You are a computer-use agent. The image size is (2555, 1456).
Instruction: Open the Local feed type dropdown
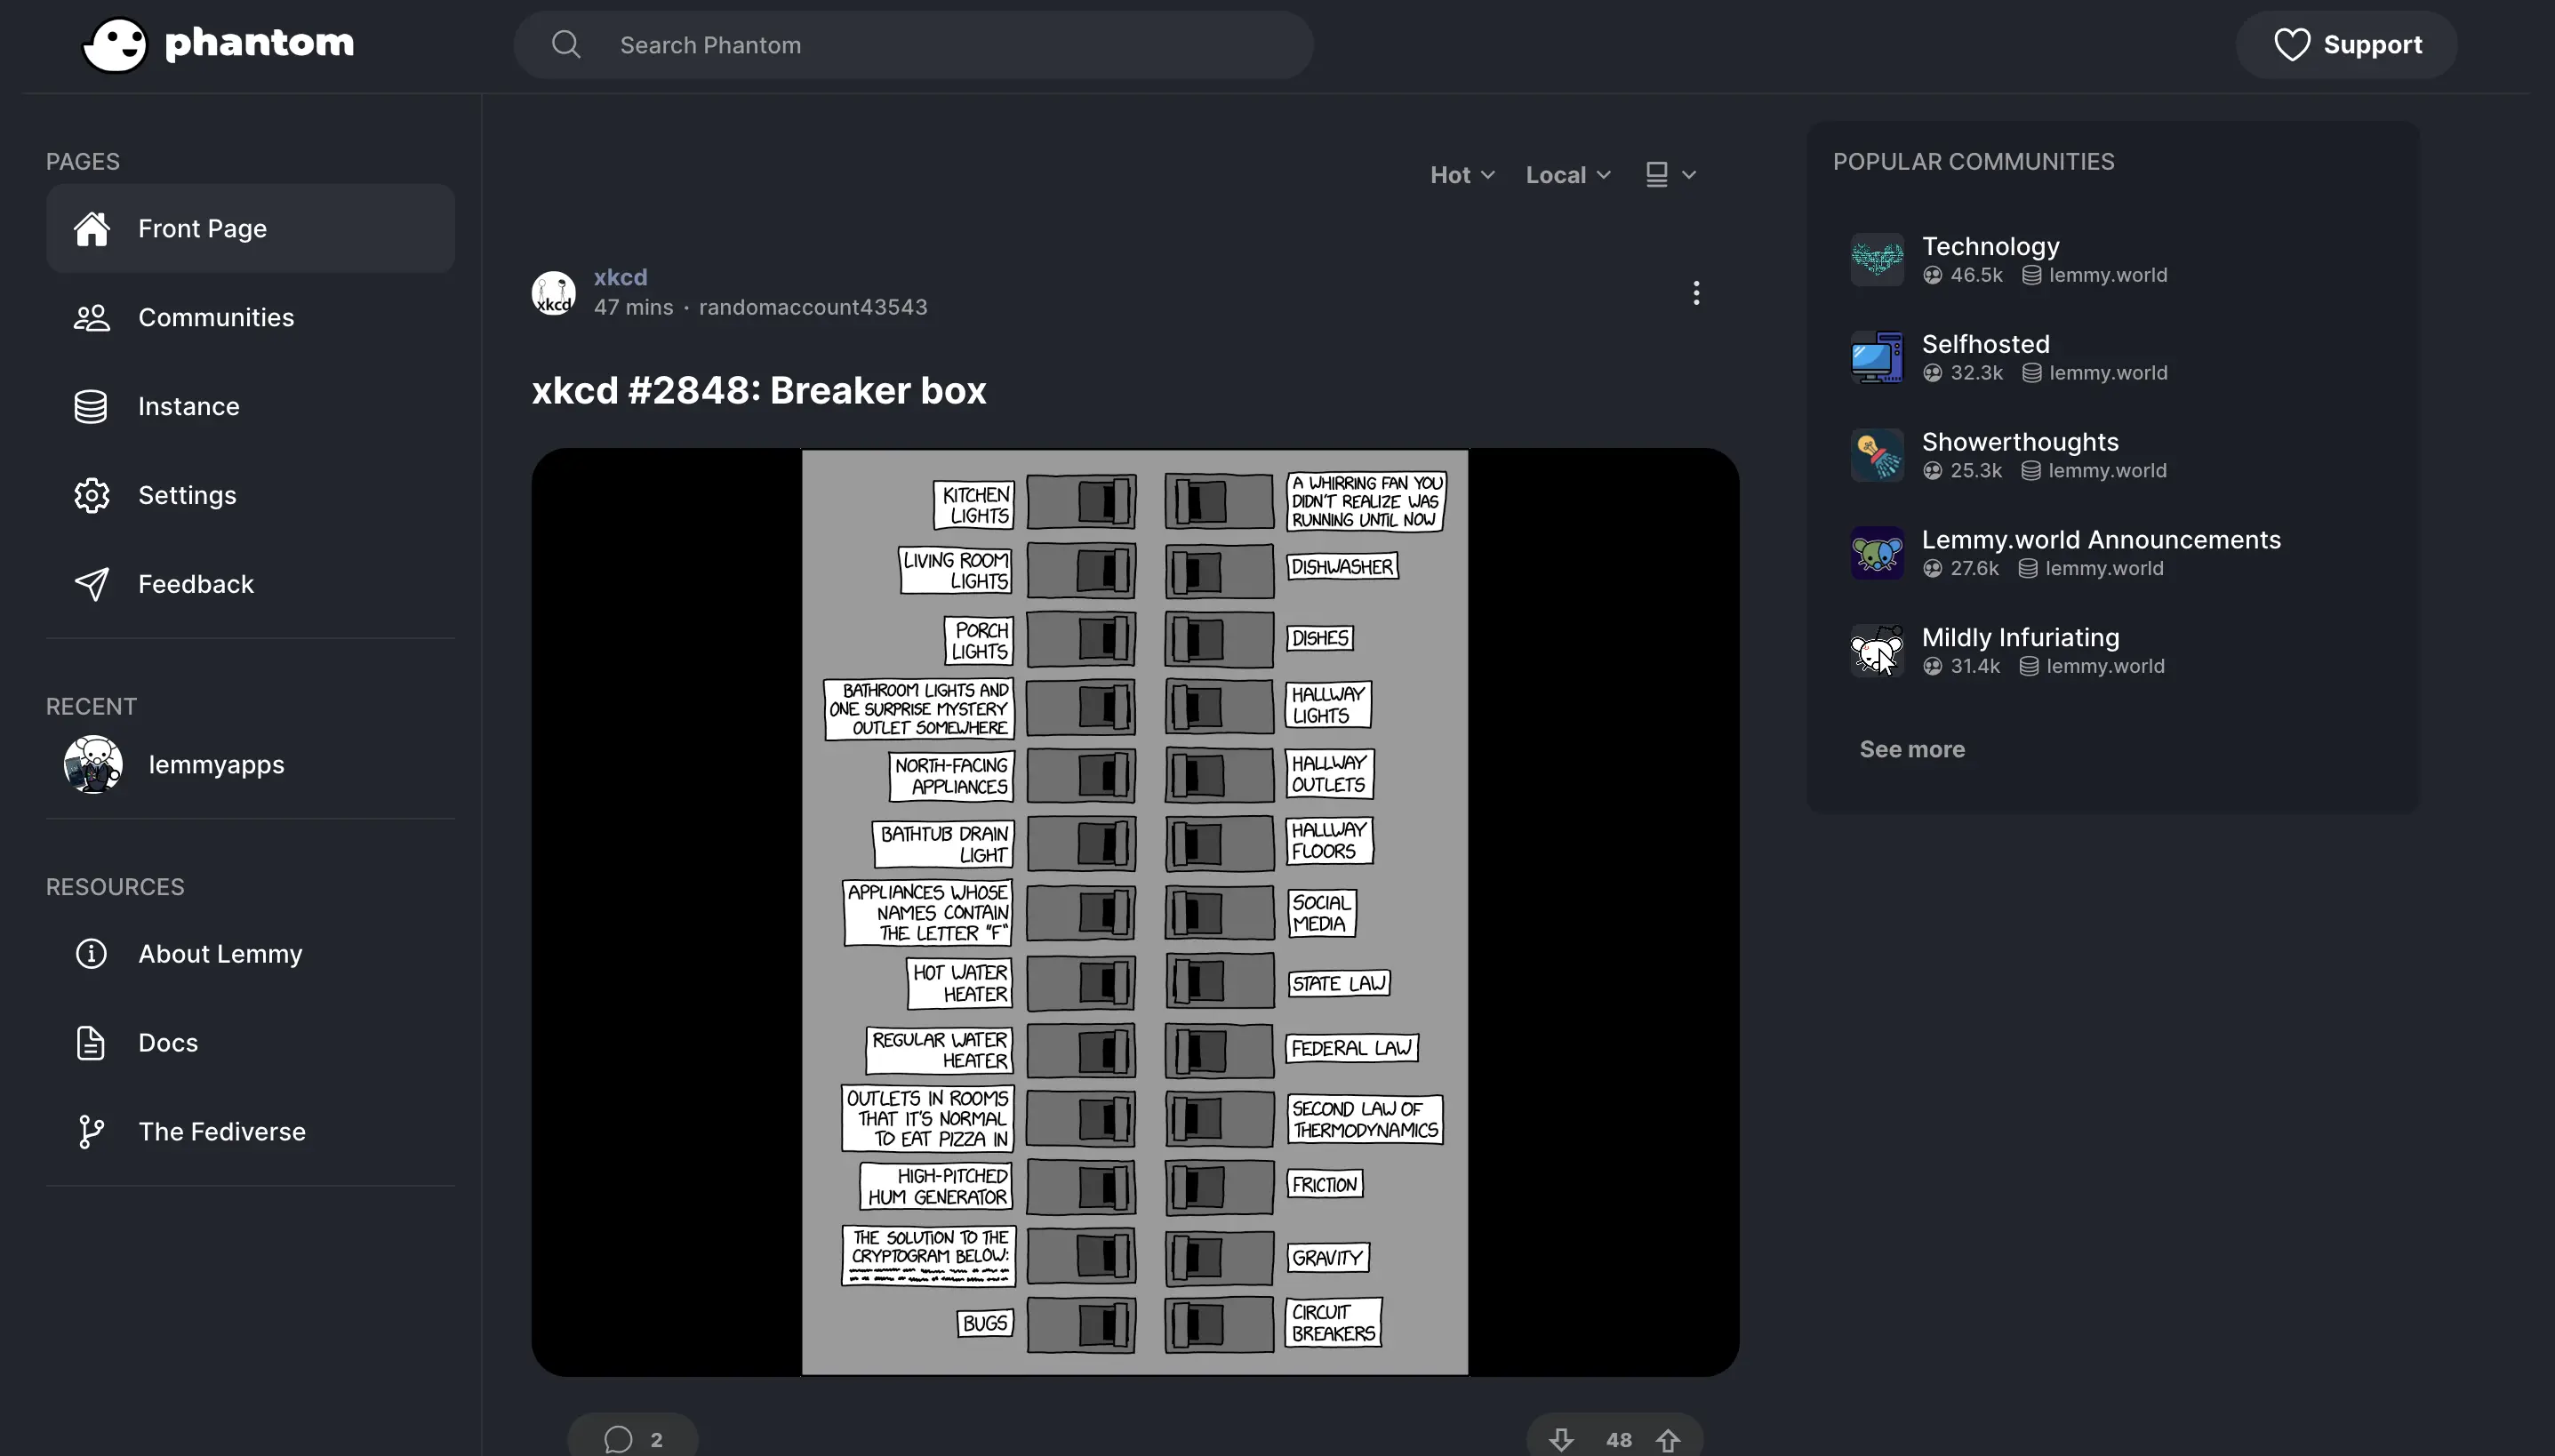(x=1568, y=175)
